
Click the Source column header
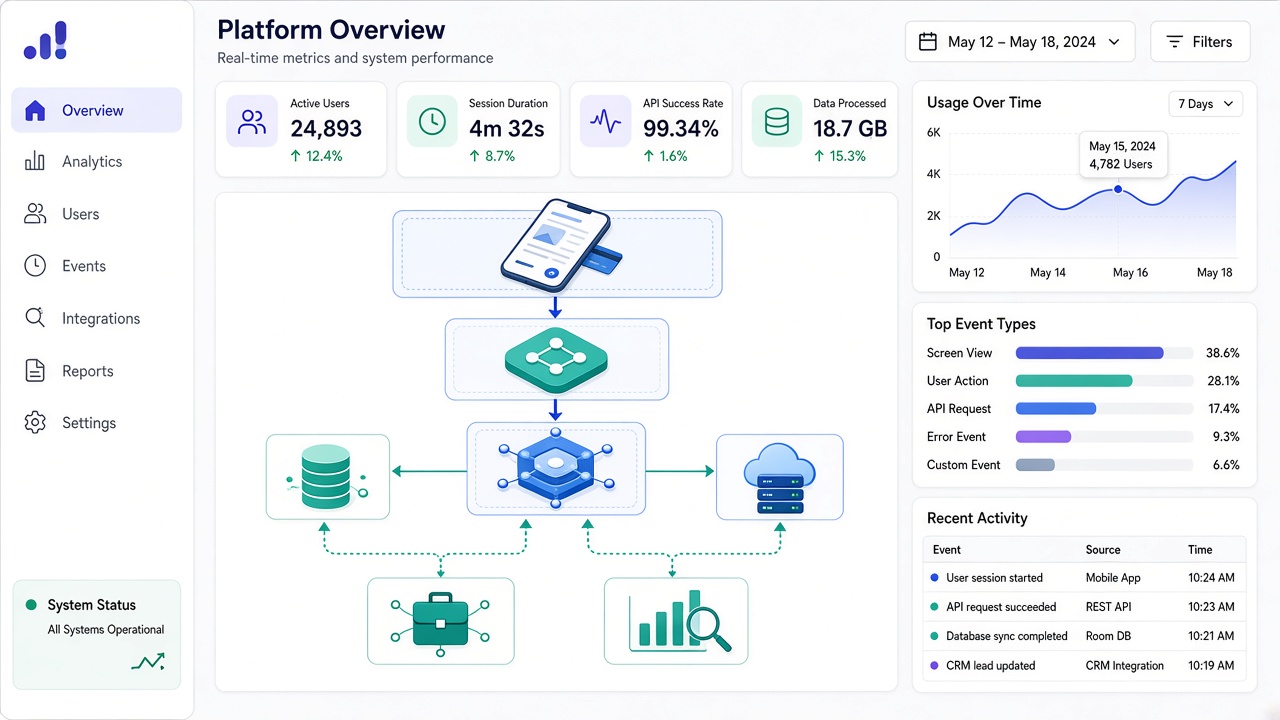point(1103,549)
